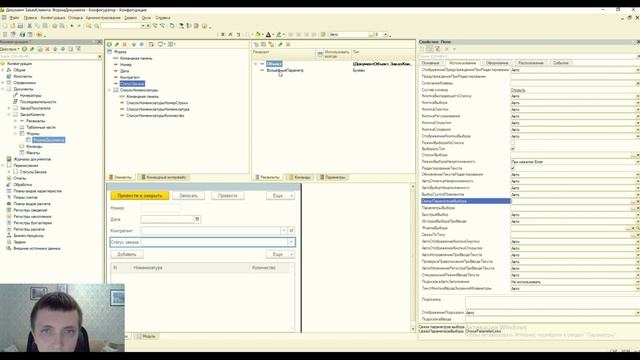Expand the Справочники node in configuration tree

pyautogui.click(x=3, y=83)
